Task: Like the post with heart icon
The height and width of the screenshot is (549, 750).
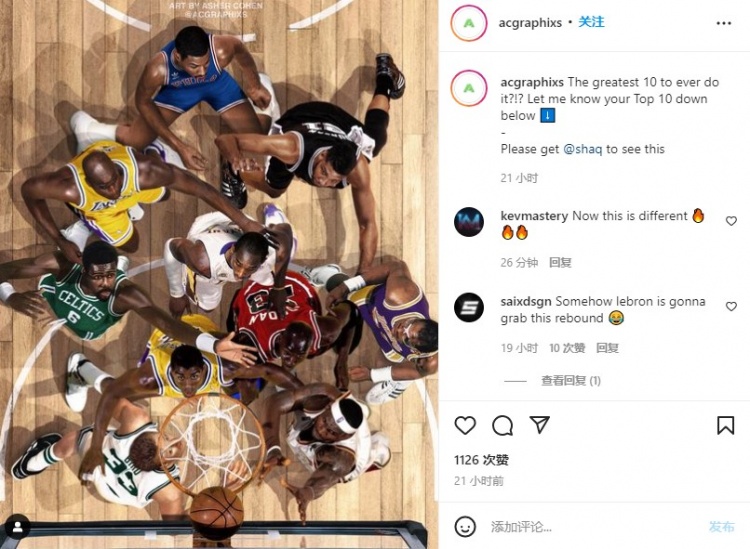Action: [465, 425]
